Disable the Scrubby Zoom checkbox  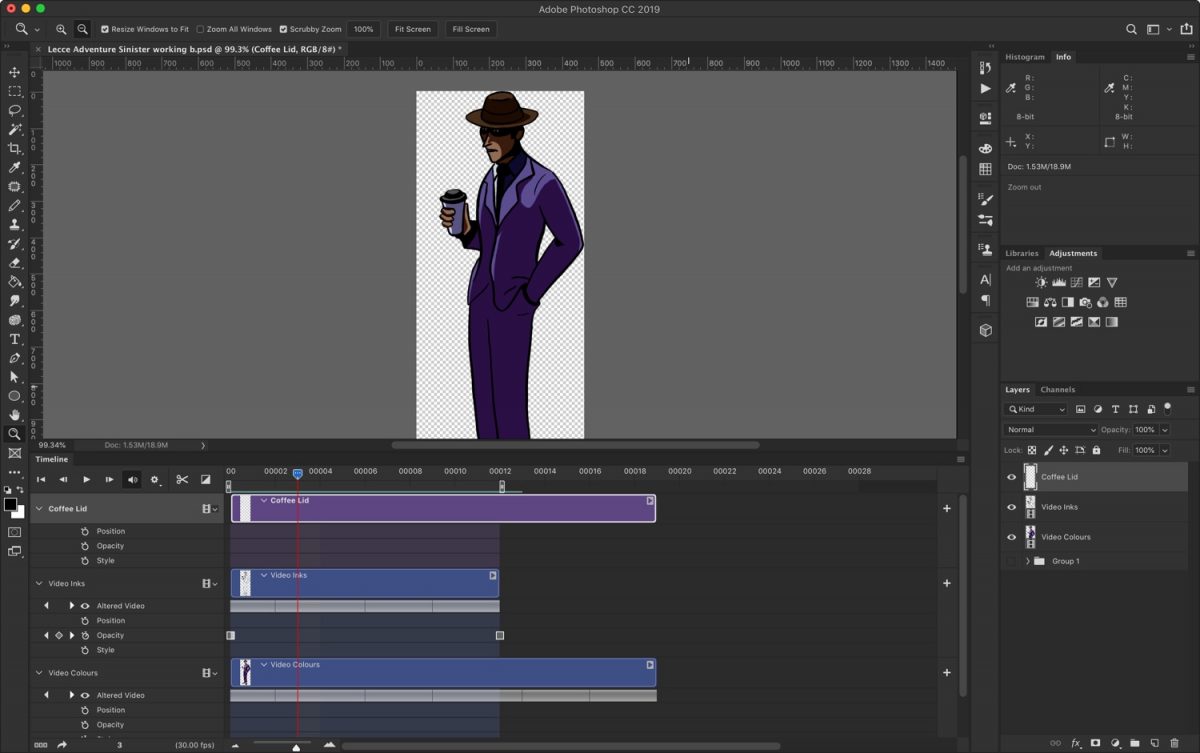pos(284,29)
